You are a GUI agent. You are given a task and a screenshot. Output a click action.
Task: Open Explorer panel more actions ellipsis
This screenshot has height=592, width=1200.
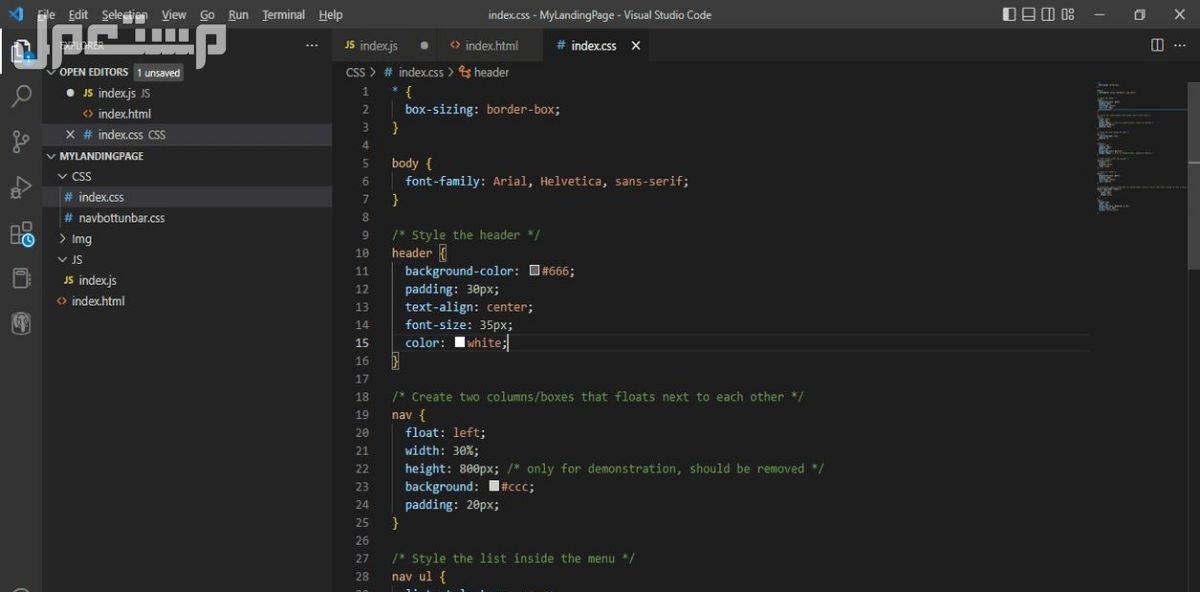click(312, 46)
